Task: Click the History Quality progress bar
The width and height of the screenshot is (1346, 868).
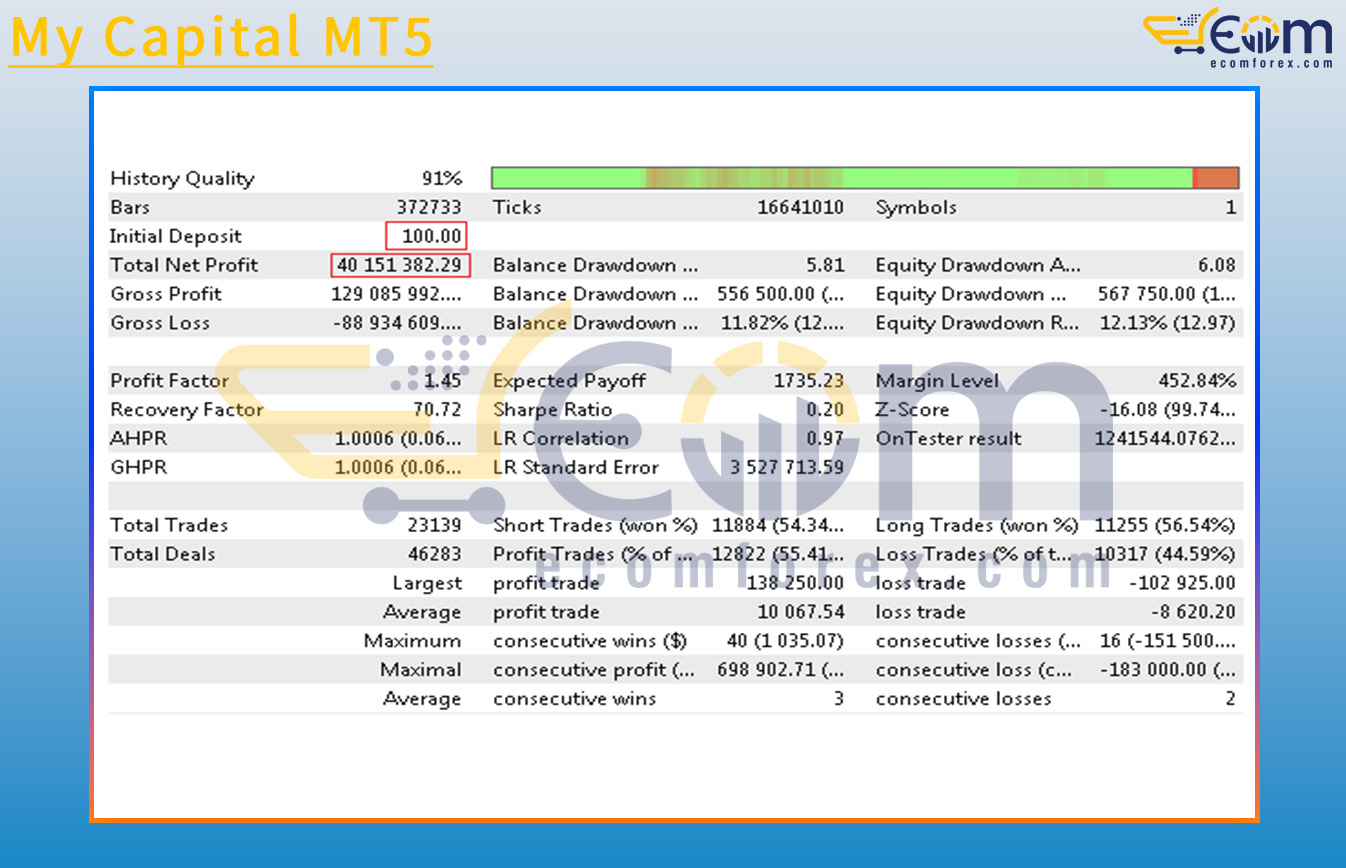Action: pyautogui.click(x=865, y=178)
